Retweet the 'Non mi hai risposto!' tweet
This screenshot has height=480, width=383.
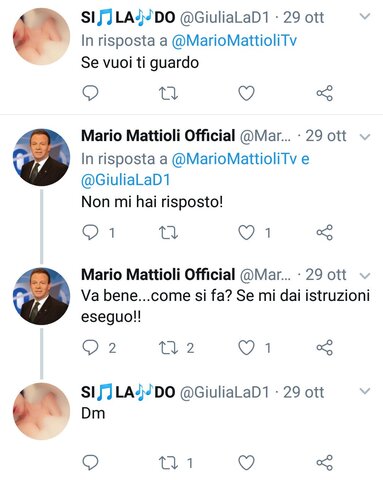168,233
